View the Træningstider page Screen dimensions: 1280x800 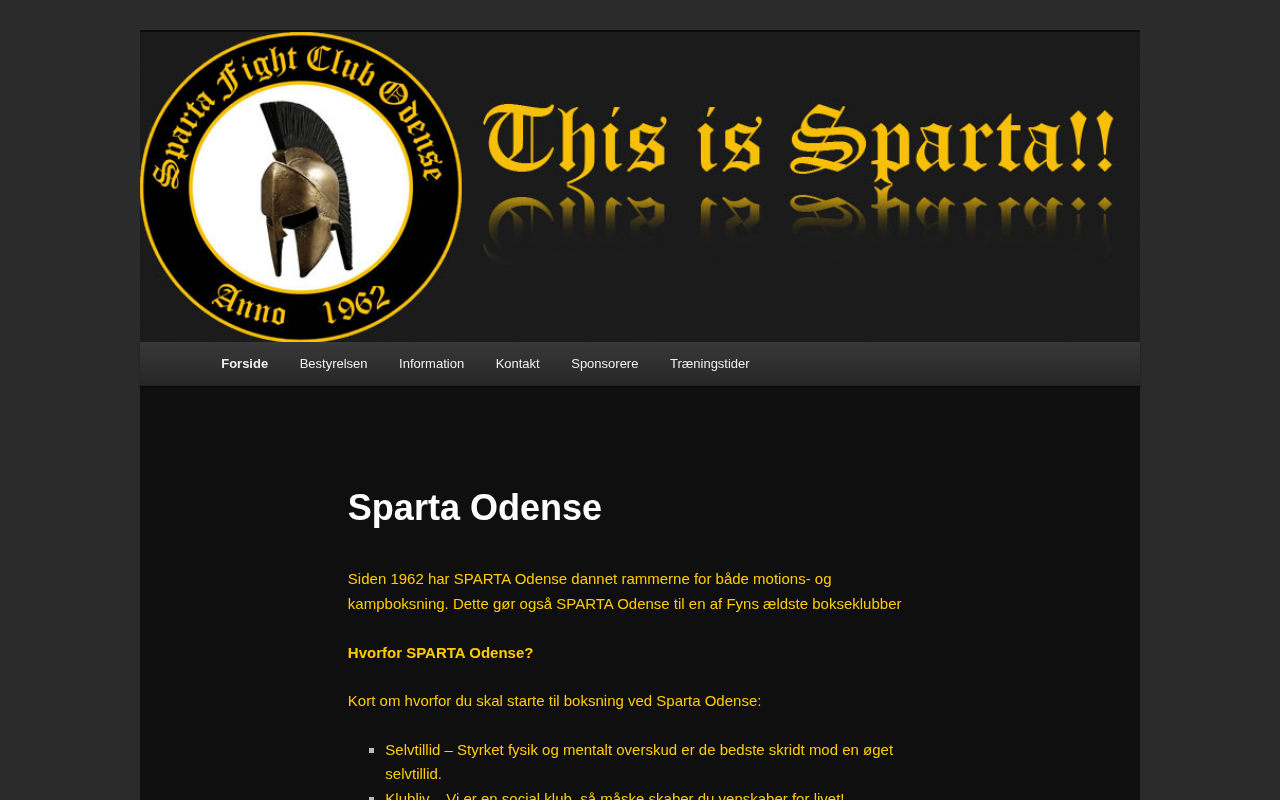click(x=709, y=364)
